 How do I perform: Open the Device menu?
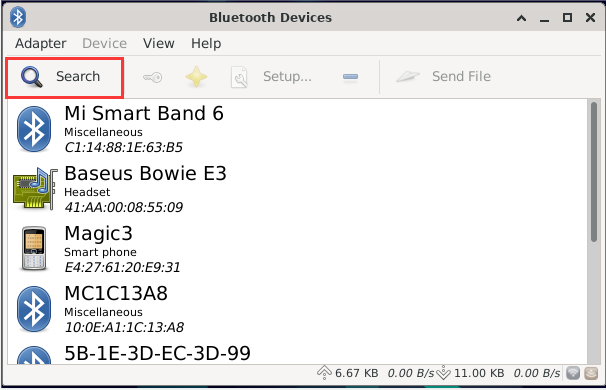point(104,43)
